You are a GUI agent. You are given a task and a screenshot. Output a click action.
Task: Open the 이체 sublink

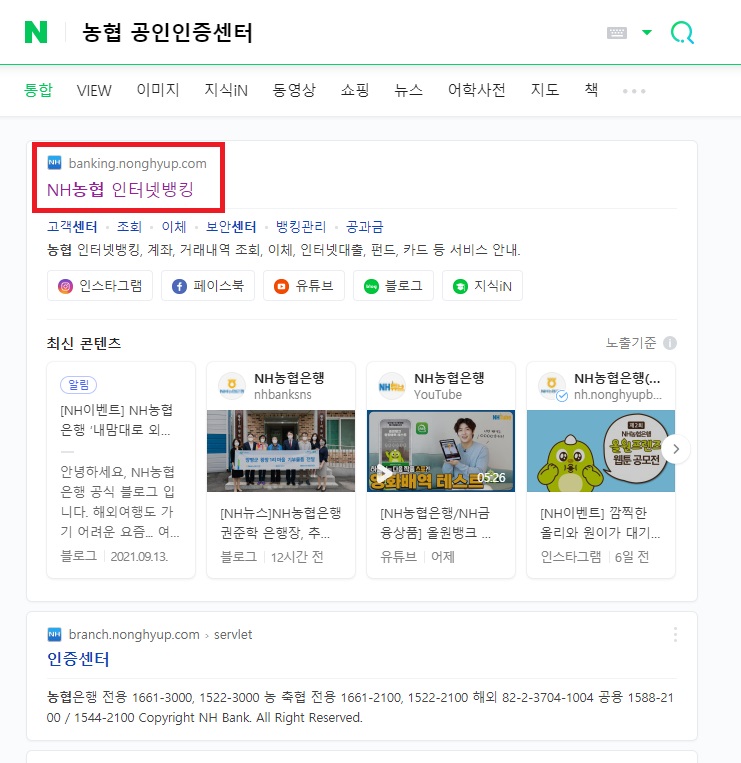pos(174,226)
